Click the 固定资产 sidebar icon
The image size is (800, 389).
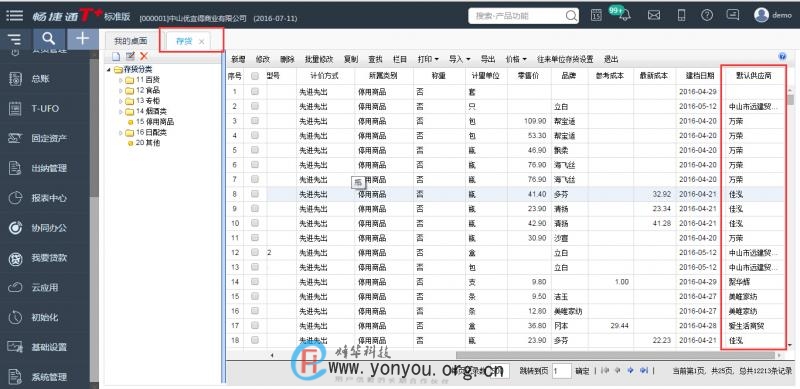point(15,138)
